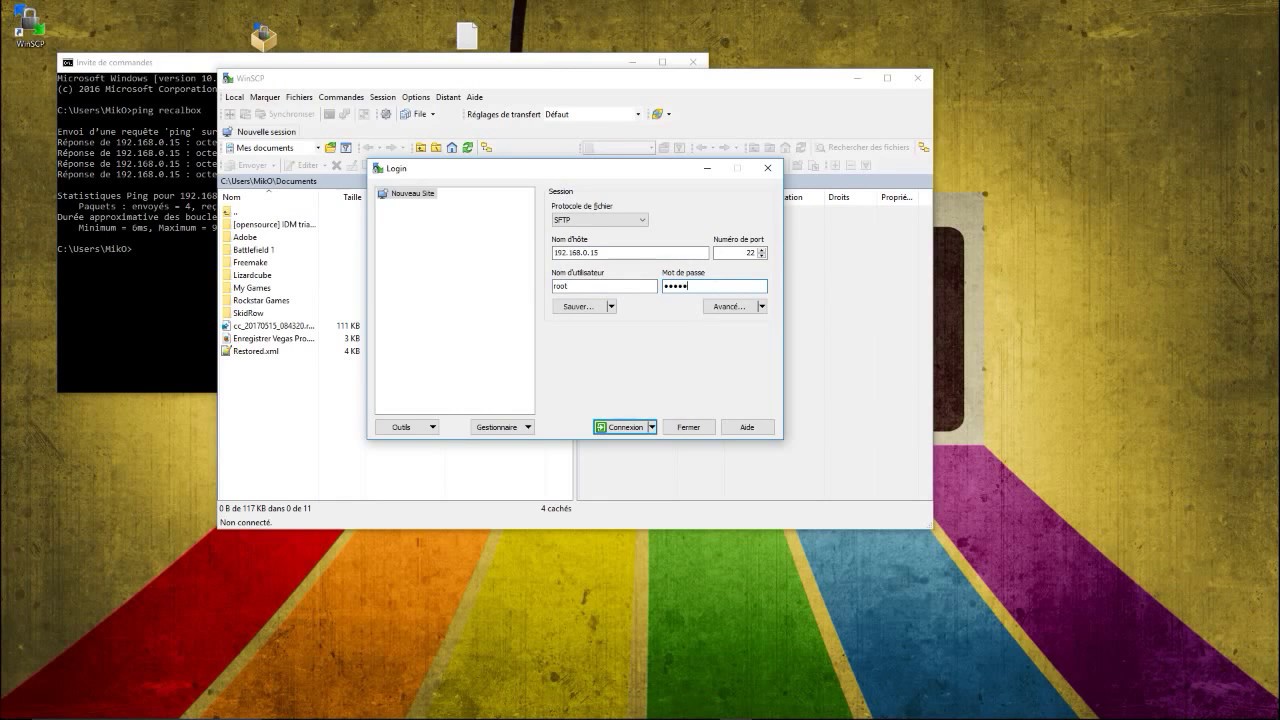
Task: Click the open directory folder icon in local panel
Action: 330,148
